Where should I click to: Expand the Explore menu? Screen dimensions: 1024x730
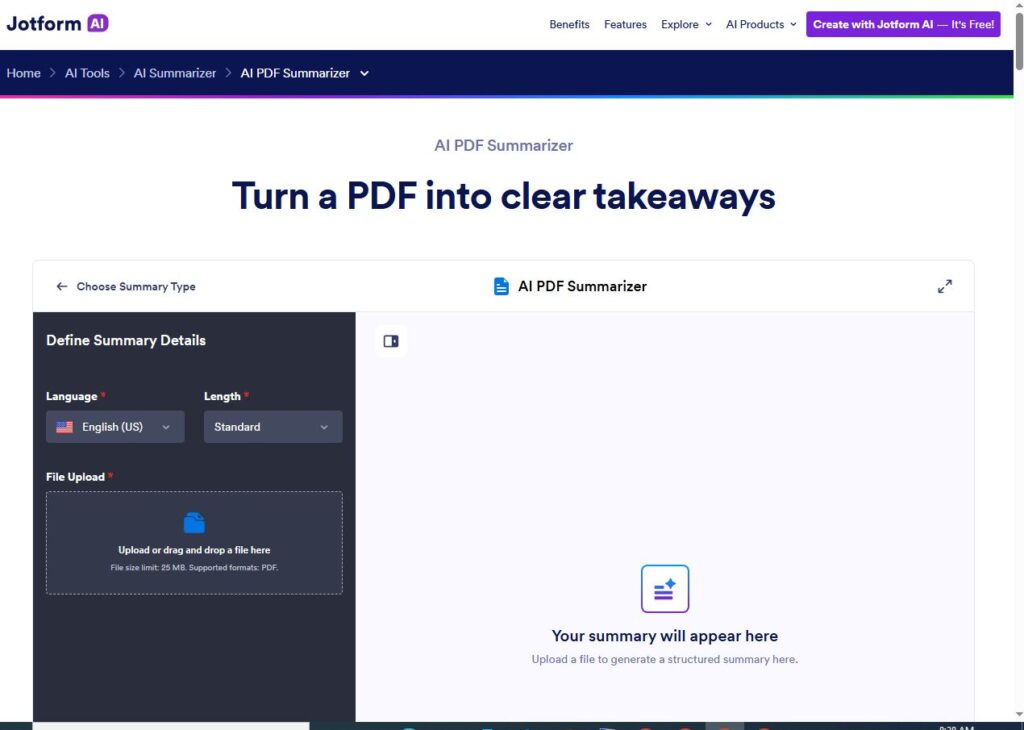[686, 24]
